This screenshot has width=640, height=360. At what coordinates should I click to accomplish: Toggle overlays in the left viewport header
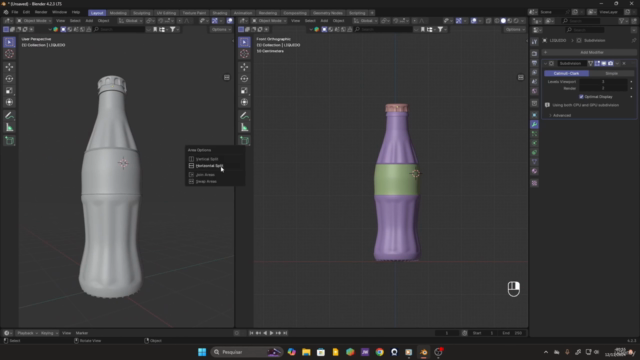230,20
